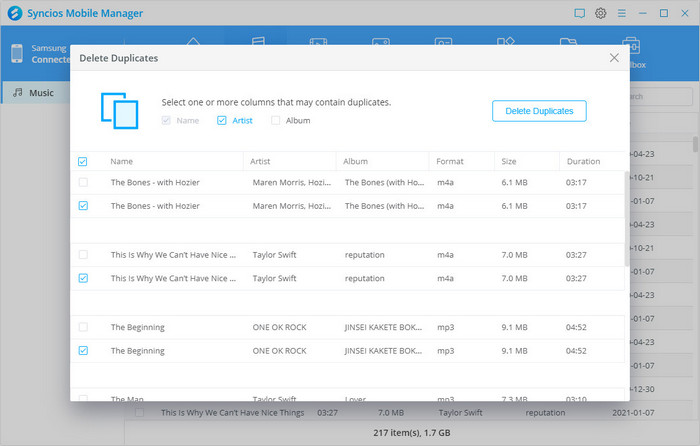Sort by Name column header
This screenshot has height=446, width=700.
[121, 162]
